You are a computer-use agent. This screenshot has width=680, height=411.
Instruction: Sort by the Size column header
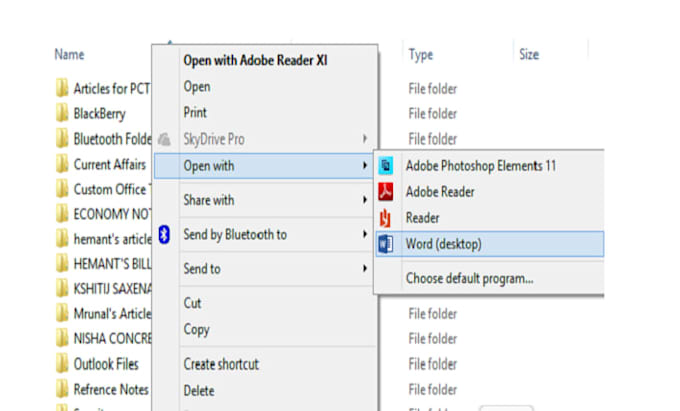tap(529, 55)
